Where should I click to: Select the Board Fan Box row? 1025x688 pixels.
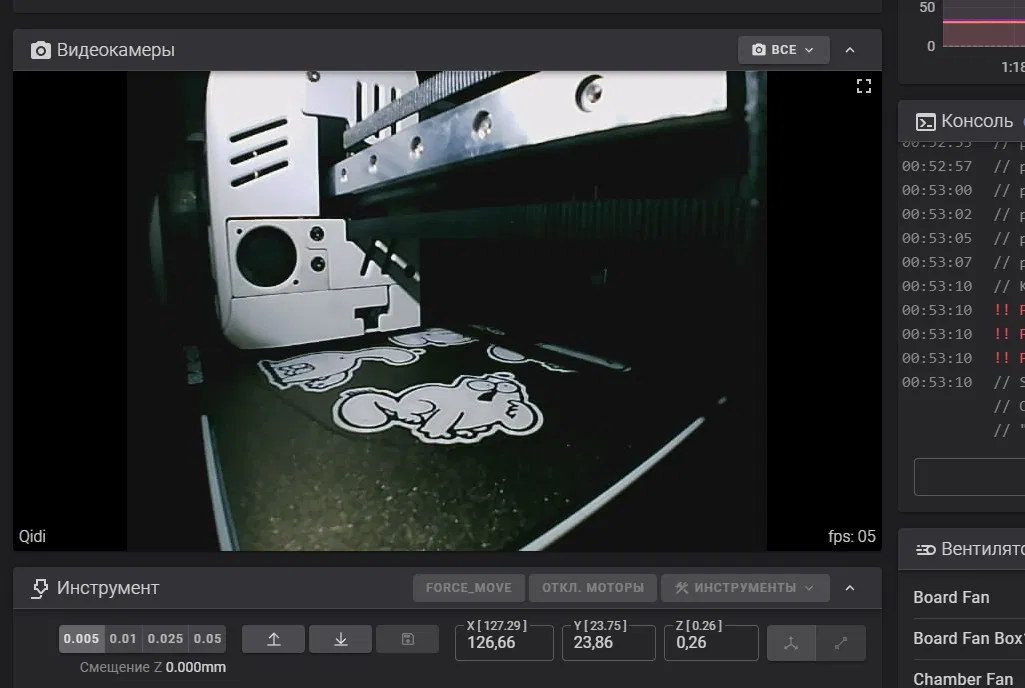(x=969, y=638)
